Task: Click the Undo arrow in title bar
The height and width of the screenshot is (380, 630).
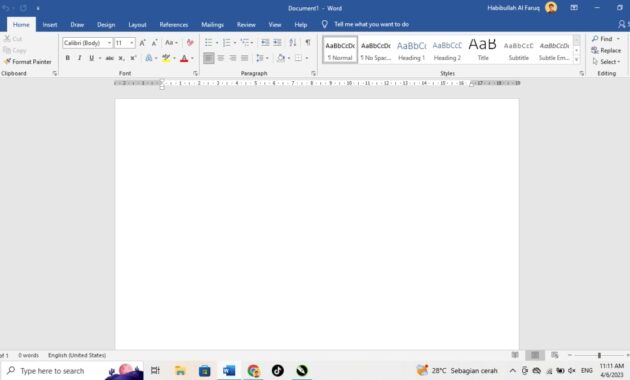Action: click(x=6, y=8)
